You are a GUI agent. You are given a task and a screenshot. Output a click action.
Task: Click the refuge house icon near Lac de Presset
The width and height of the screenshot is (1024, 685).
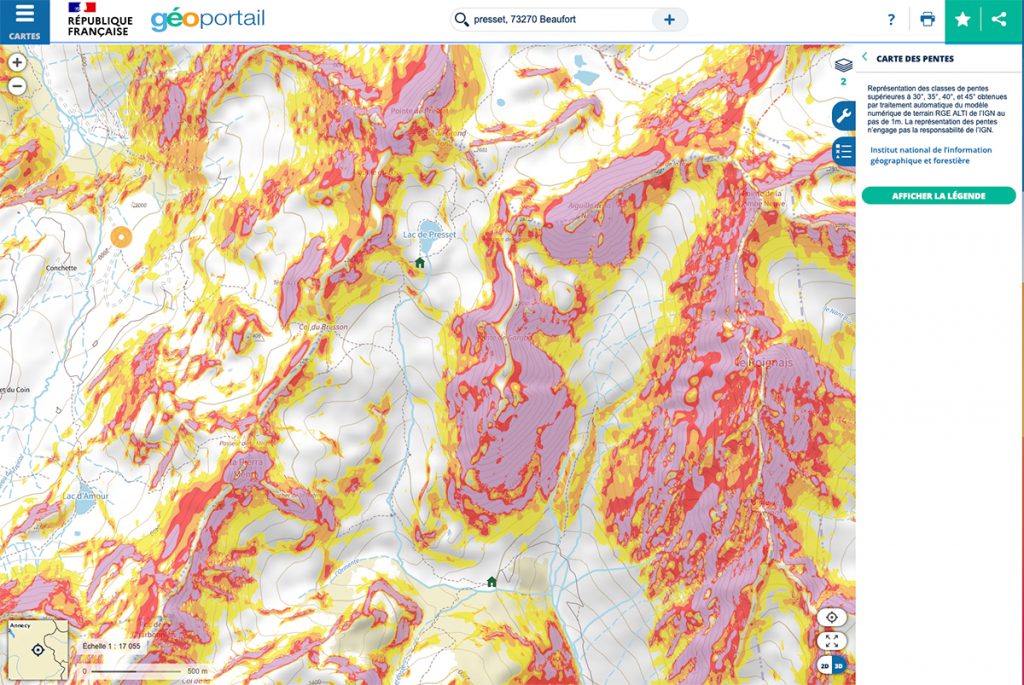coord(420,263)
